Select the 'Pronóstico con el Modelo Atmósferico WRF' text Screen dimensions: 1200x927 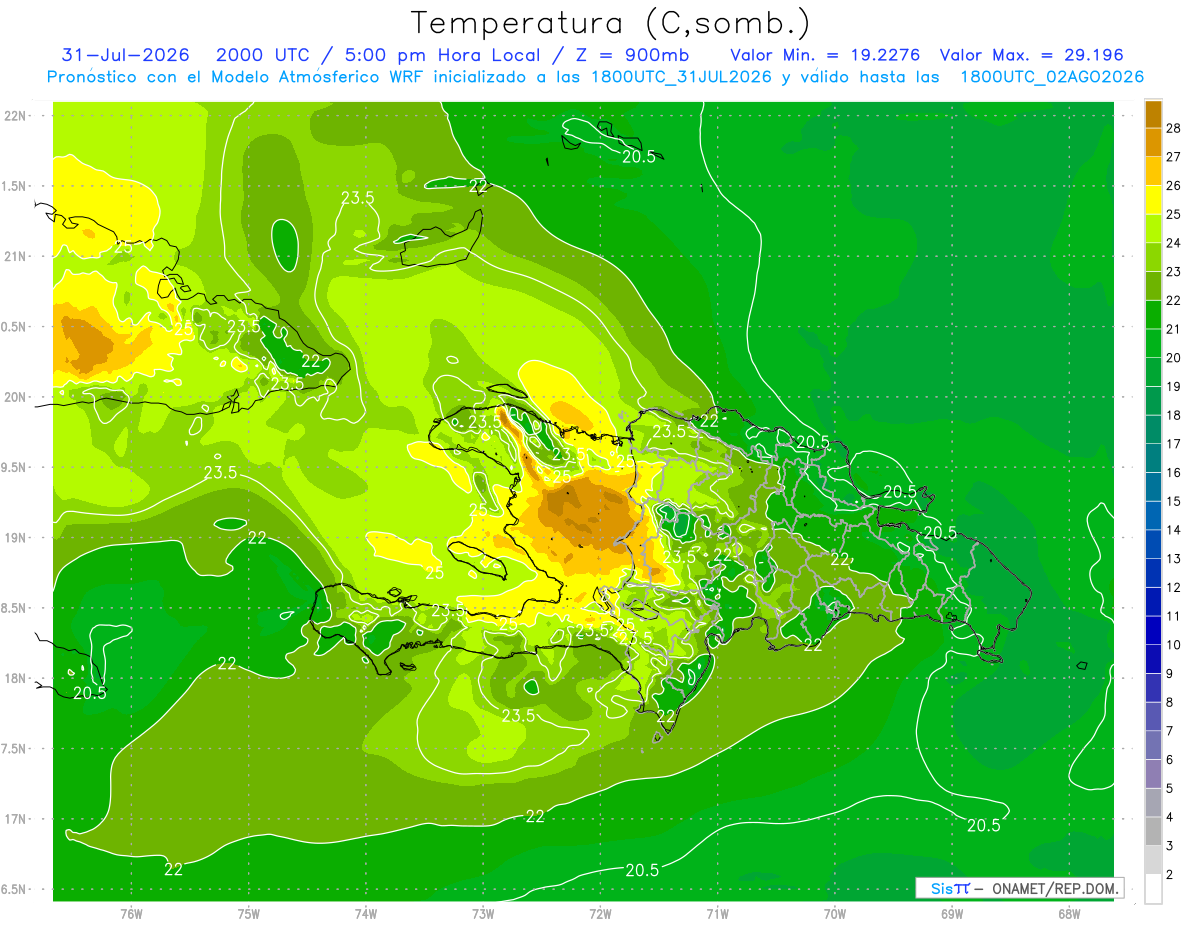pyautogui.click(x=237, y=77)
